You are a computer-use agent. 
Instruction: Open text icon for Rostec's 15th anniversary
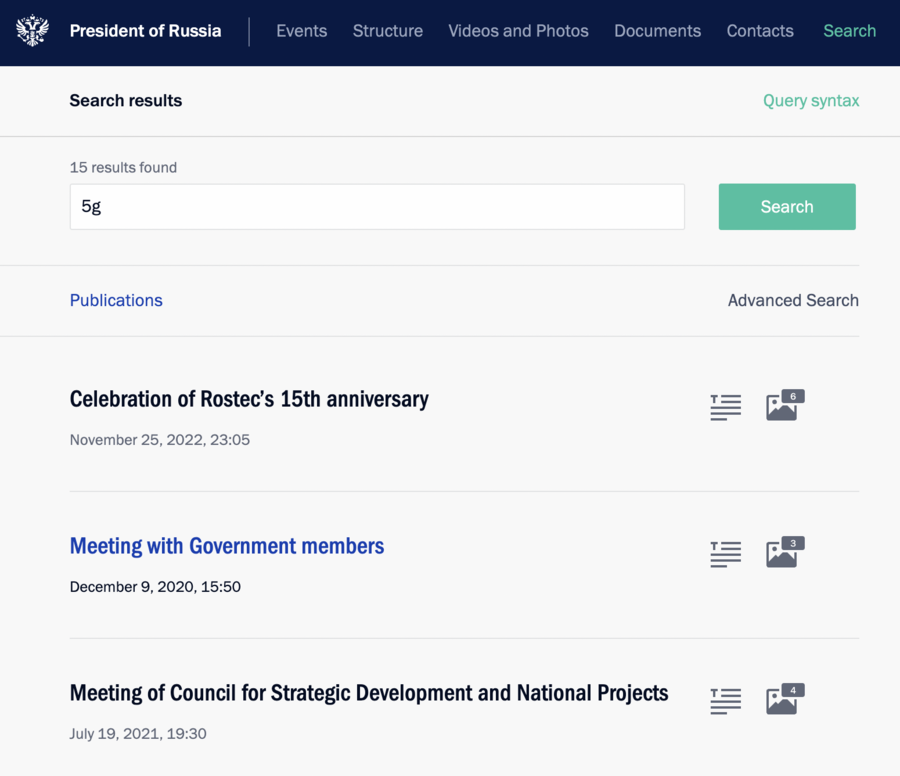pos(726,408)
